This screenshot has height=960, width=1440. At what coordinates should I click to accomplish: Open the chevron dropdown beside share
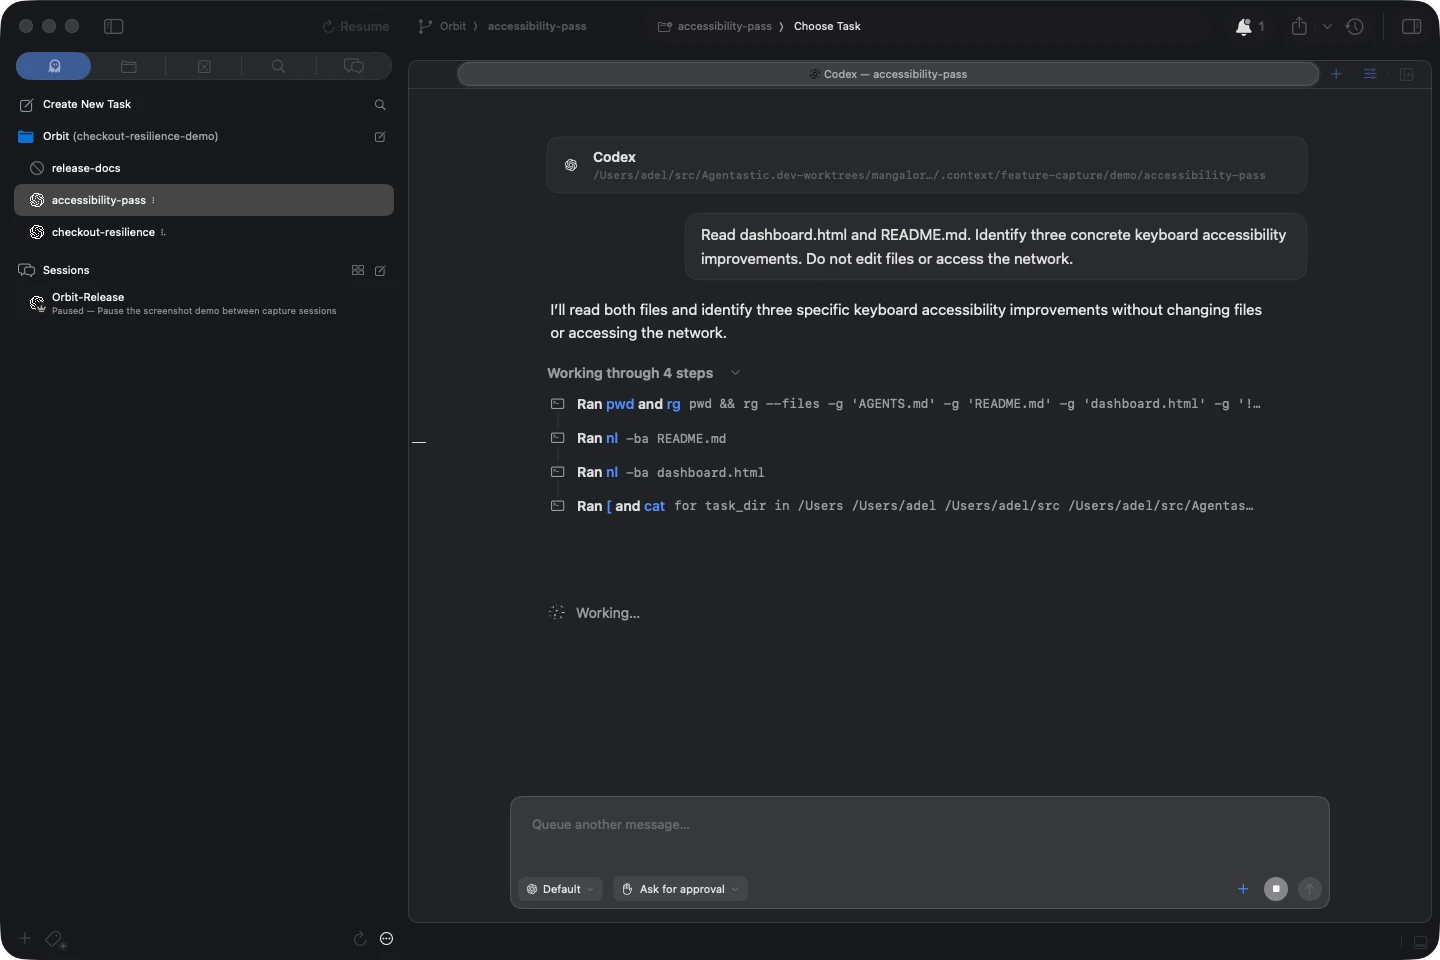[x=1327, y=27]
